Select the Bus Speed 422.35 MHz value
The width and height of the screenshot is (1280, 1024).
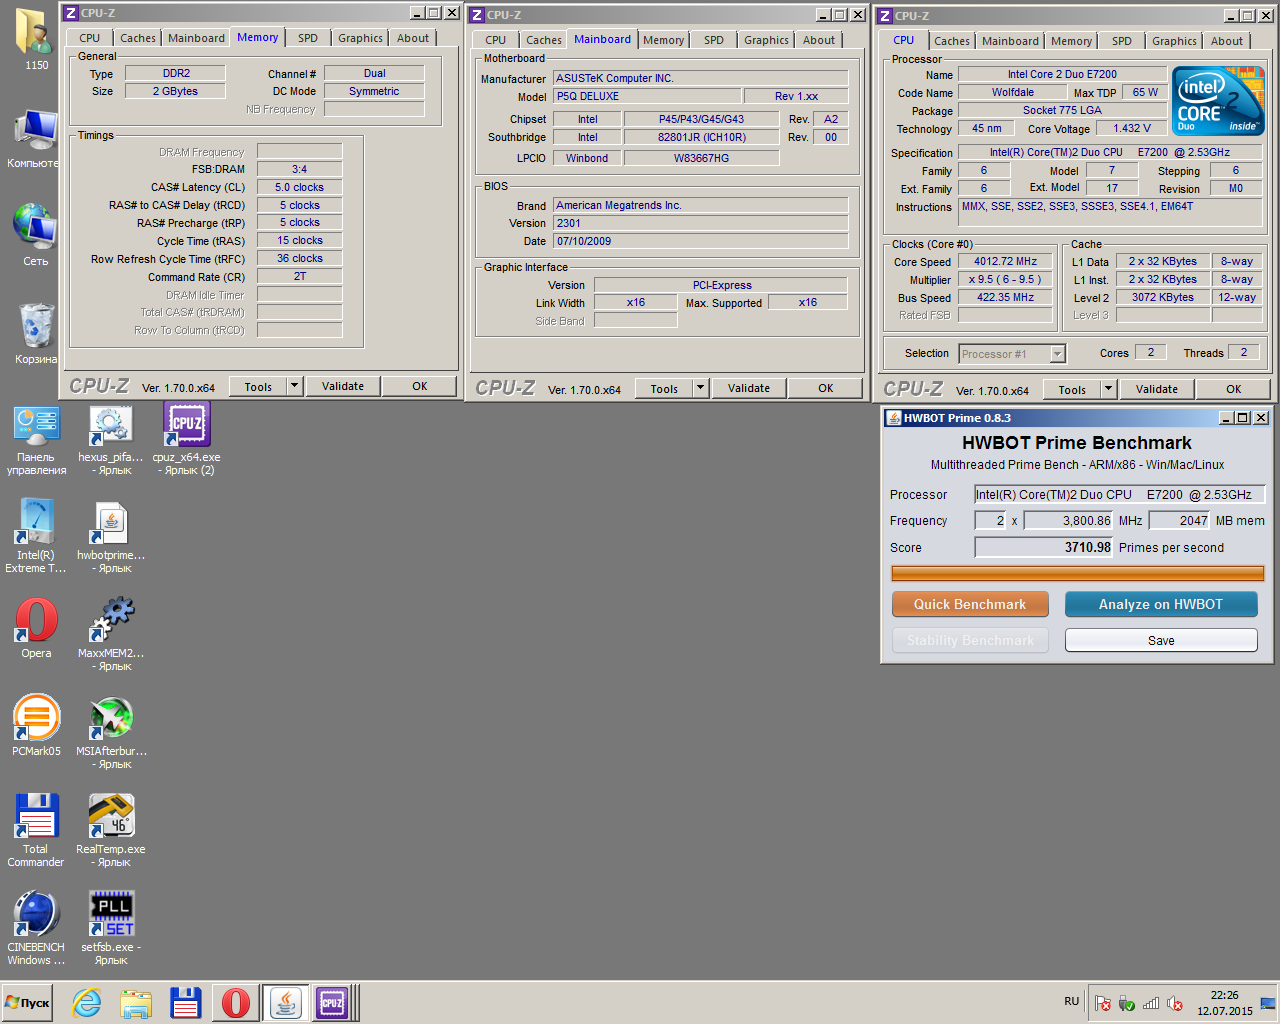click(x=1006, y=297)
